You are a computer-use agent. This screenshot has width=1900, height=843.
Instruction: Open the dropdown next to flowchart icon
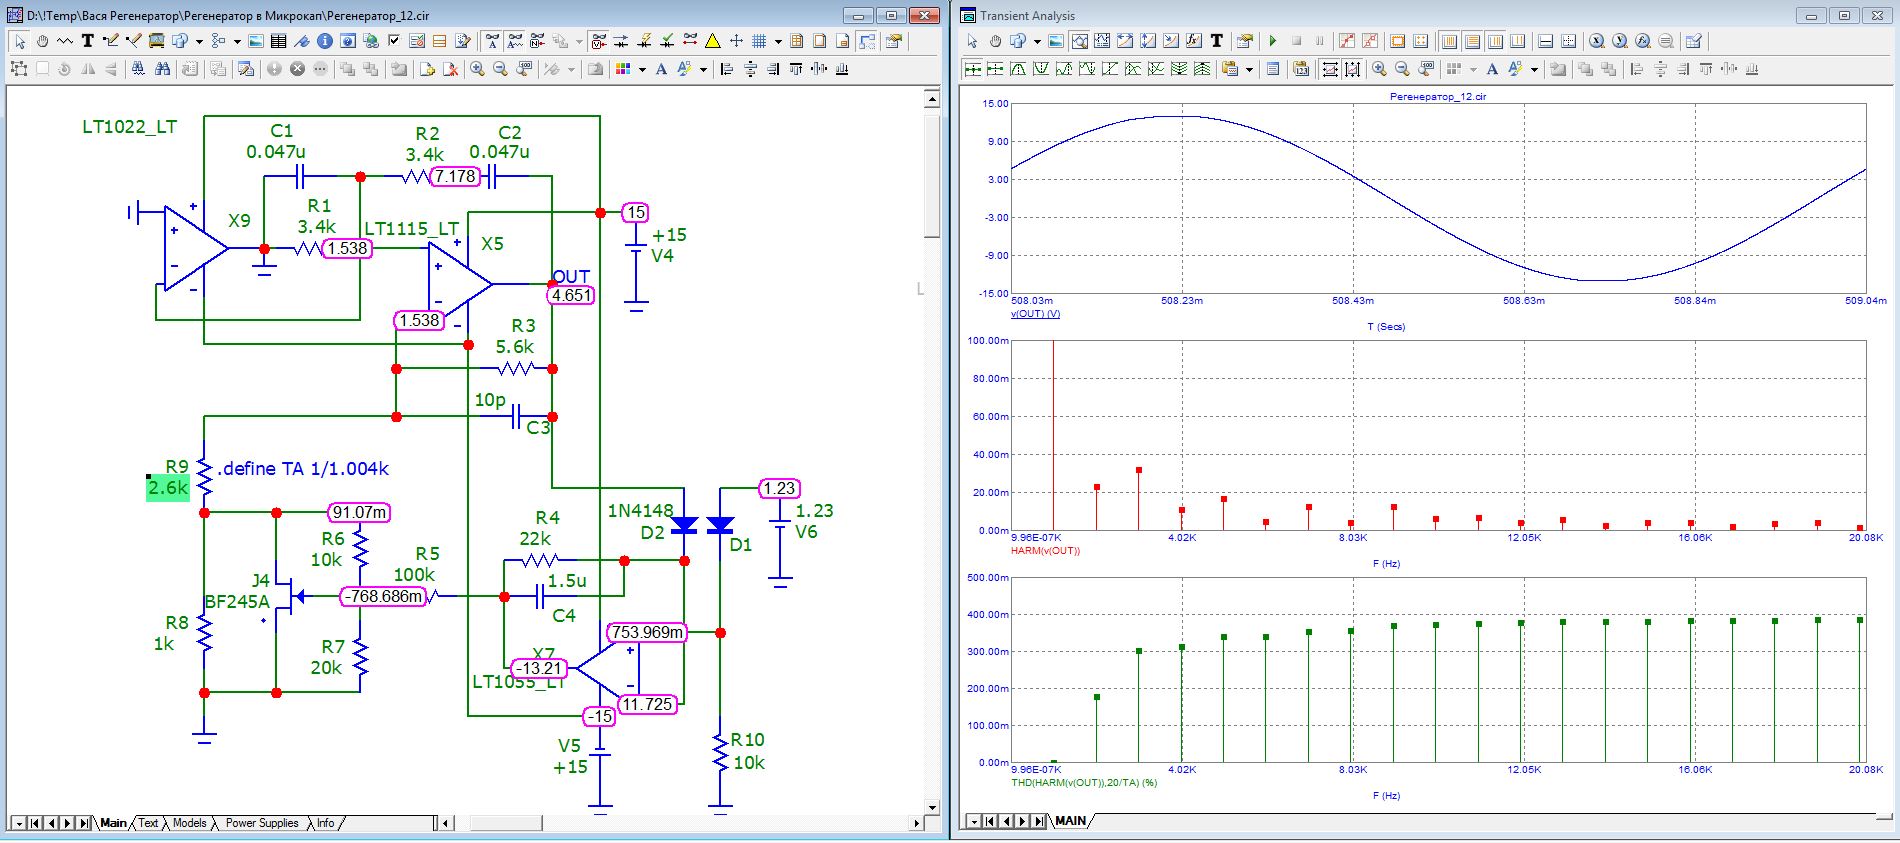(x=237, y=41)
